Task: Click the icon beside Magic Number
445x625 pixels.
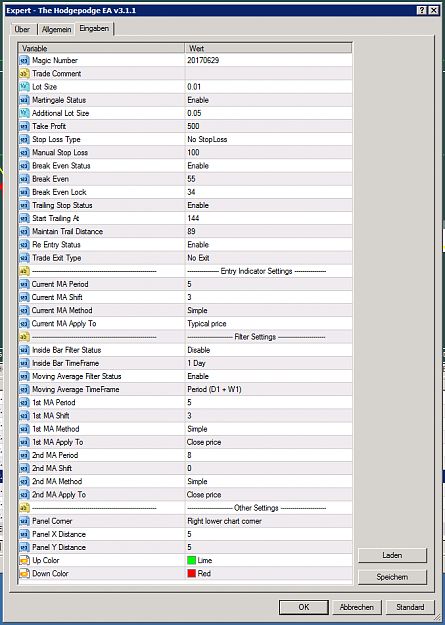Action: [24, 61]
